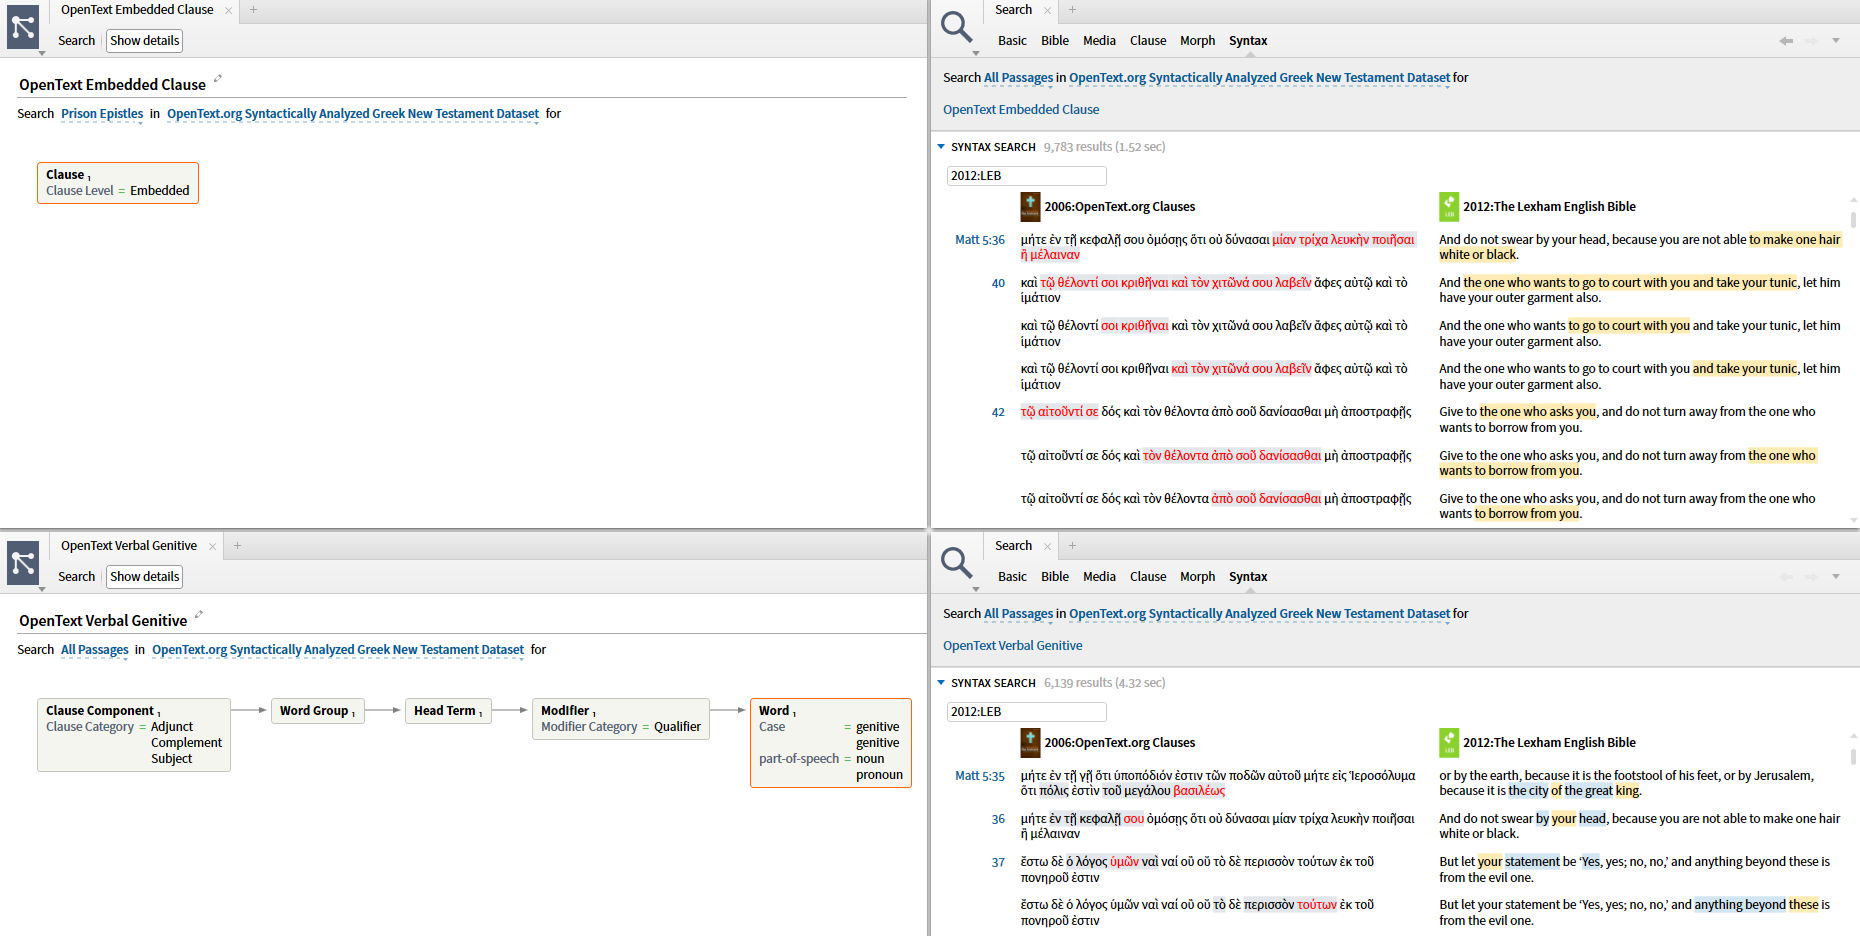The width and height of the screenshot is (1860, 936).
Task: Rename OpenText Embedded Clause via its pencil icon
Action: [x=218, y=79]
